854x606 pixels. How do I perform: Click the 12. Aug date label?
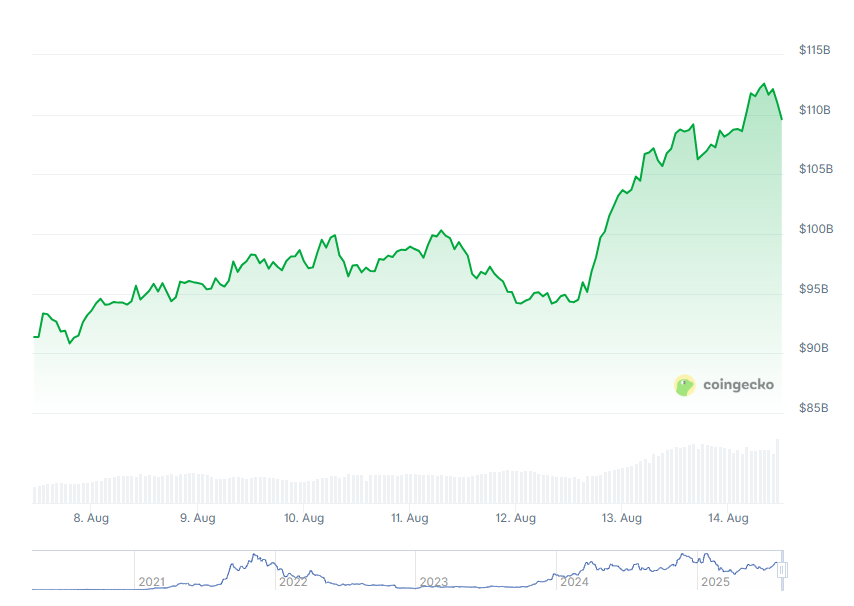pos(515,518)
